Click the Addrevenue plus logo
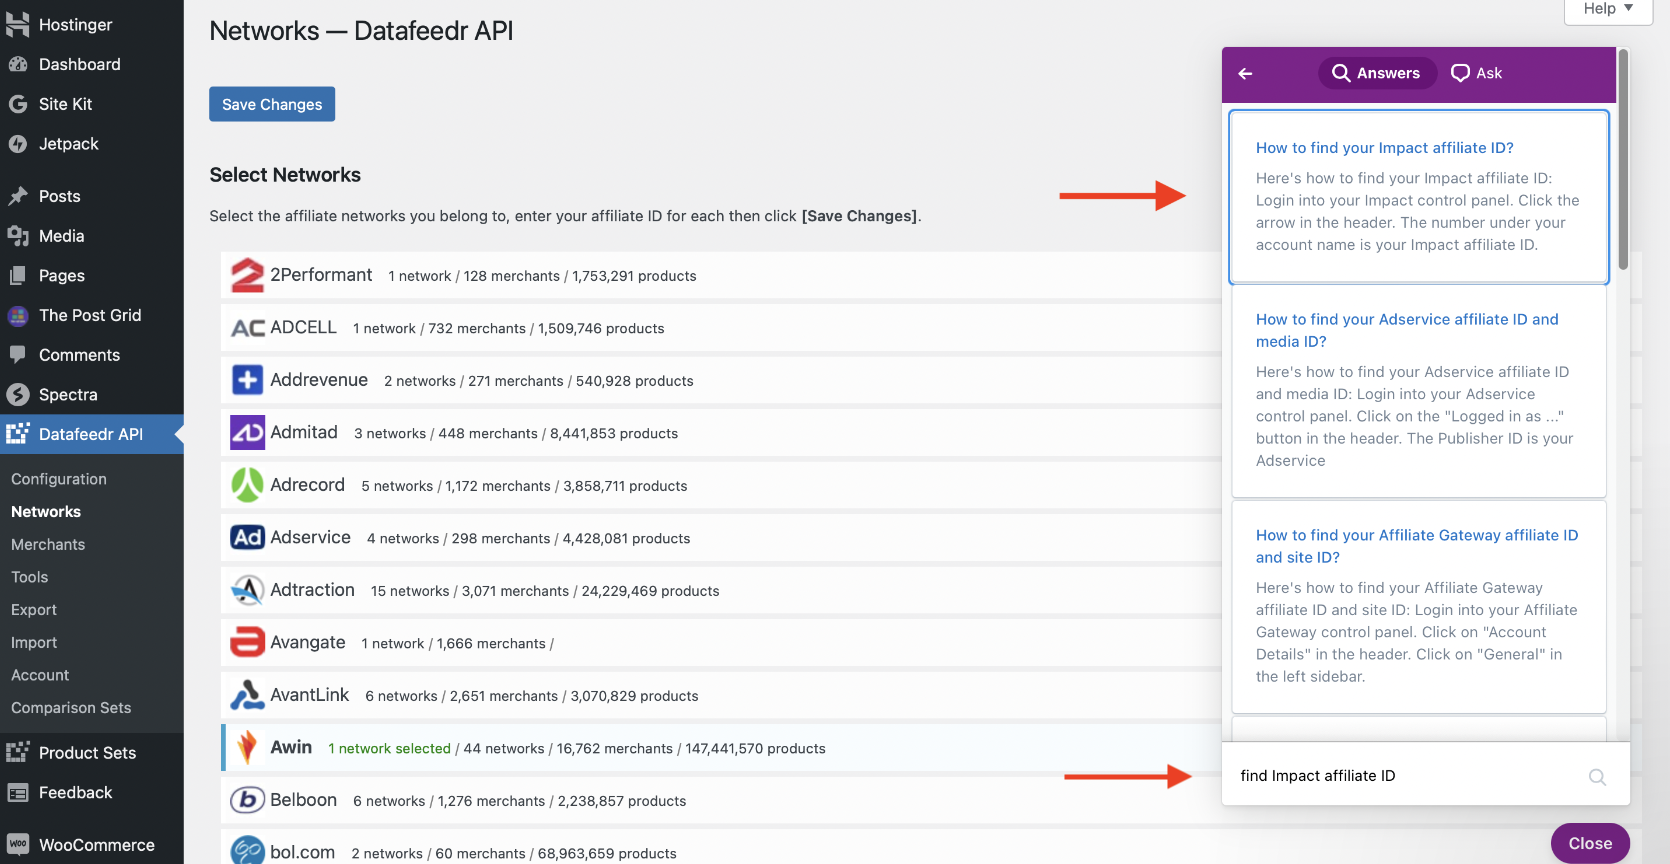This screenshot has height=864, width=1670. tap(247, 380)
